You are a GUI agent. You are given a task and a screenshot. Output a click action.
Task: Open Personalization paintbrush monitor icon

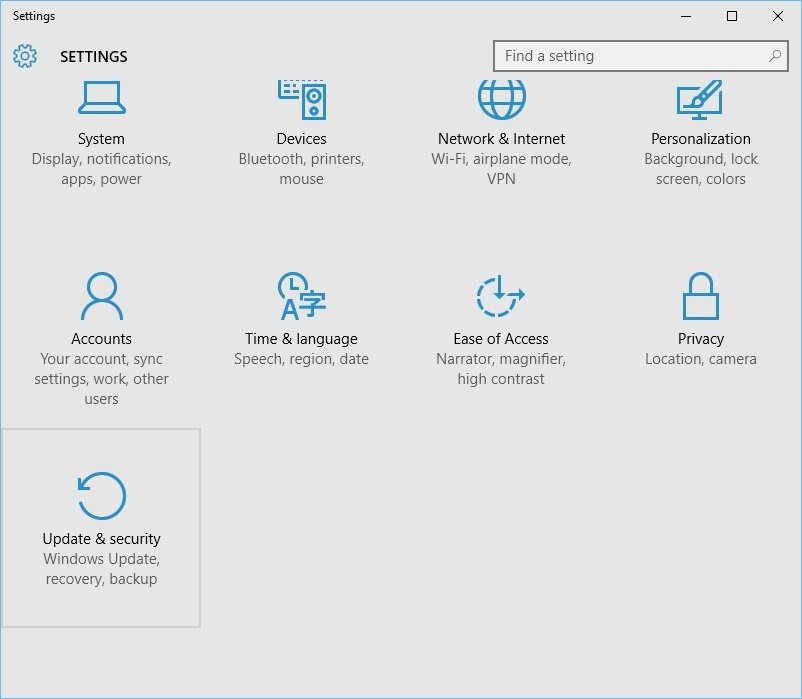700,100
